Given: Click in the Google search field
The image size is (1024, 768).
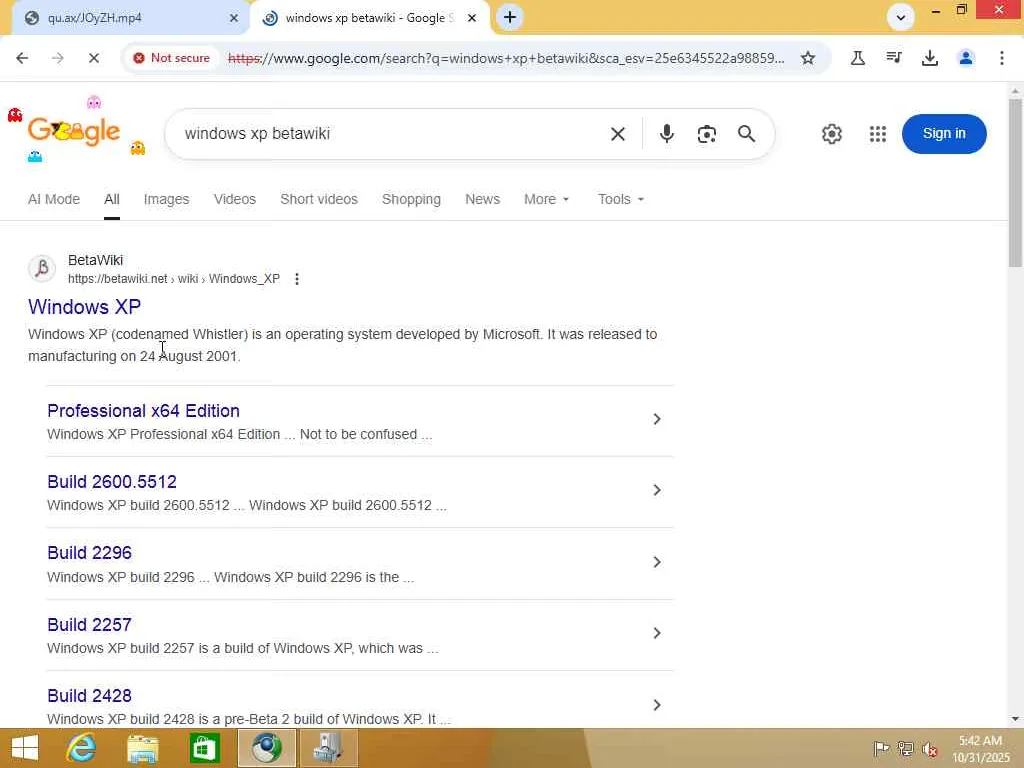Looking at the screenshot, I should pyautogui.click(x=392, y=134).
